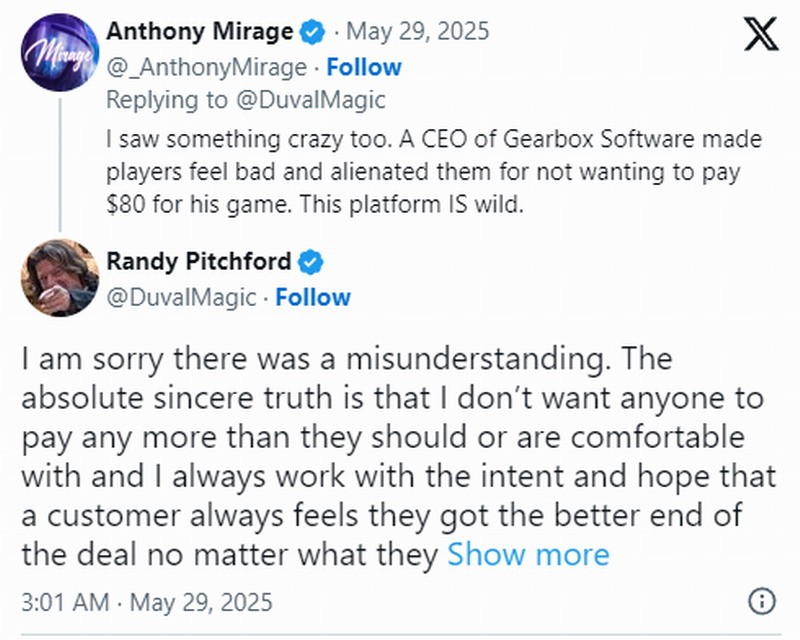Open Randy Pitchford's profile photo
800x640 pixels.
pyautogui.click(x=59, y=278)
